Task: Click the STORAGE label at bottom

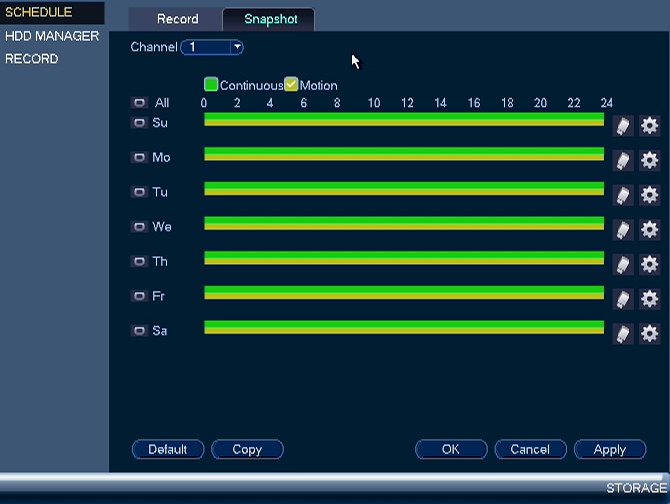Action: 636,488
